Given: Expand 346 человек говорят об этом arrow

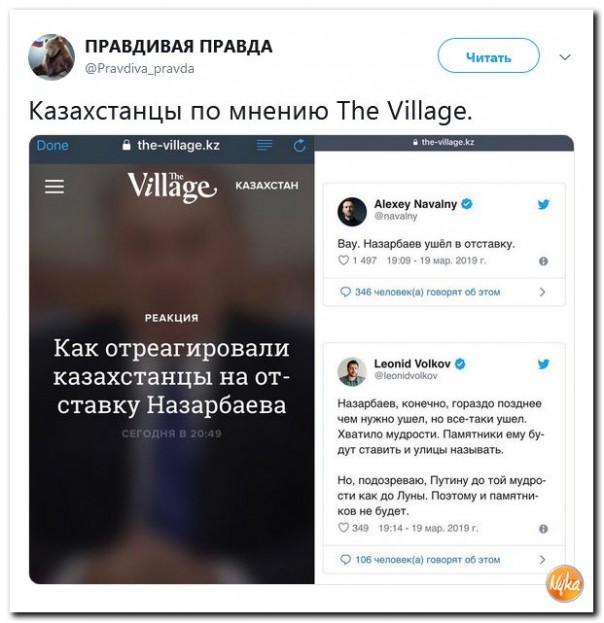Looking at the screenshot, I should (542, 292).
